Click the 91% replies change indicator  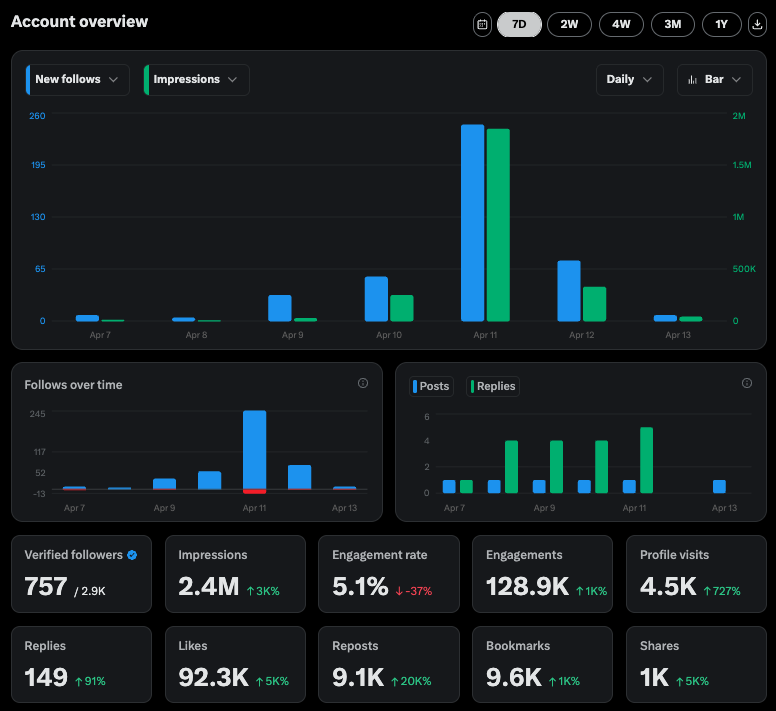point(90,681)
